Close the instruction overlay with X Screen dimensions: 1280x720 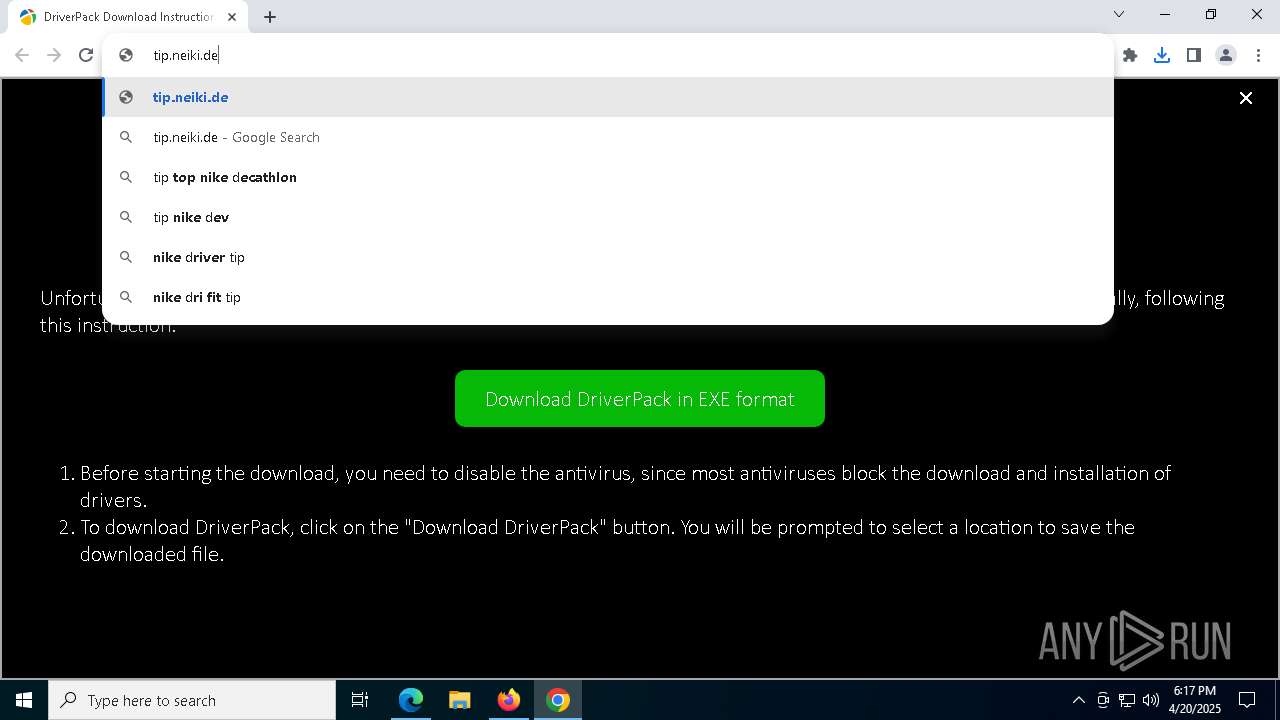(x=1246, y=98)
